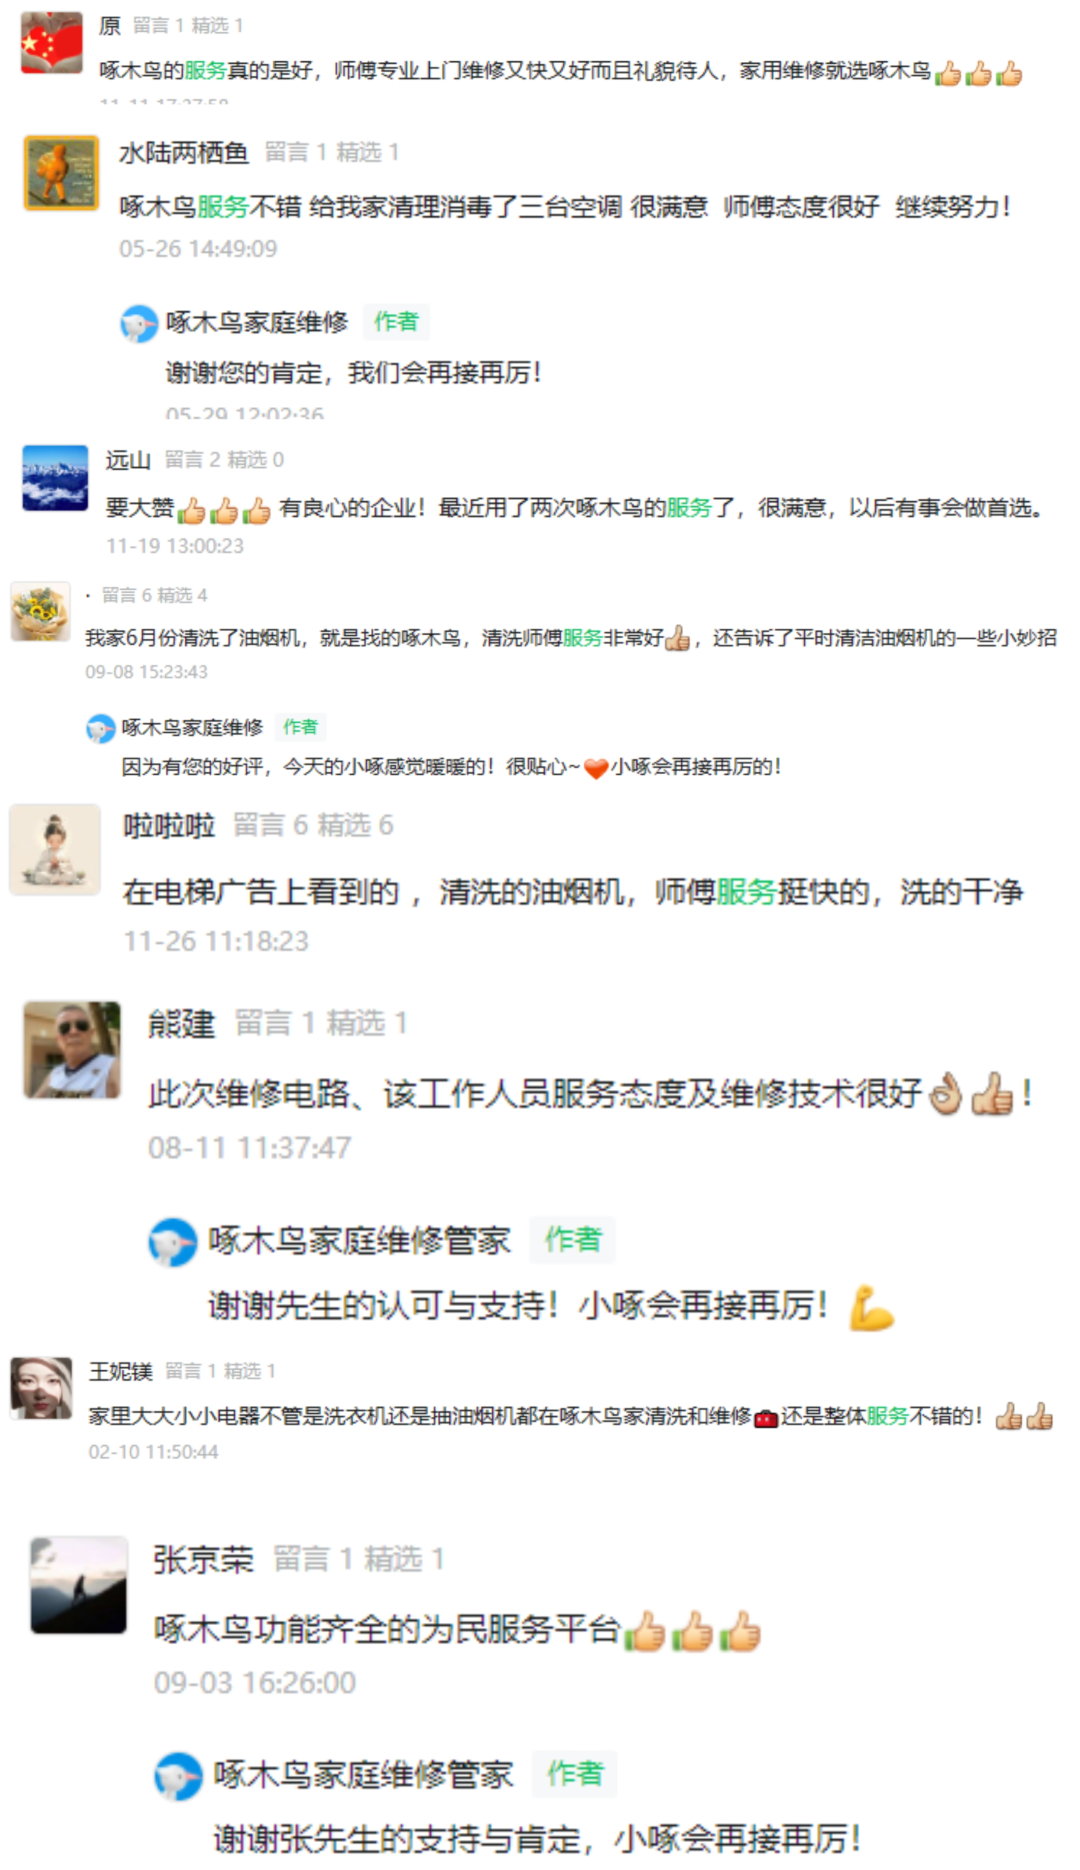Click the 远山 mountain avatar
This screenshot has height=1870, width=1080.
55,478
